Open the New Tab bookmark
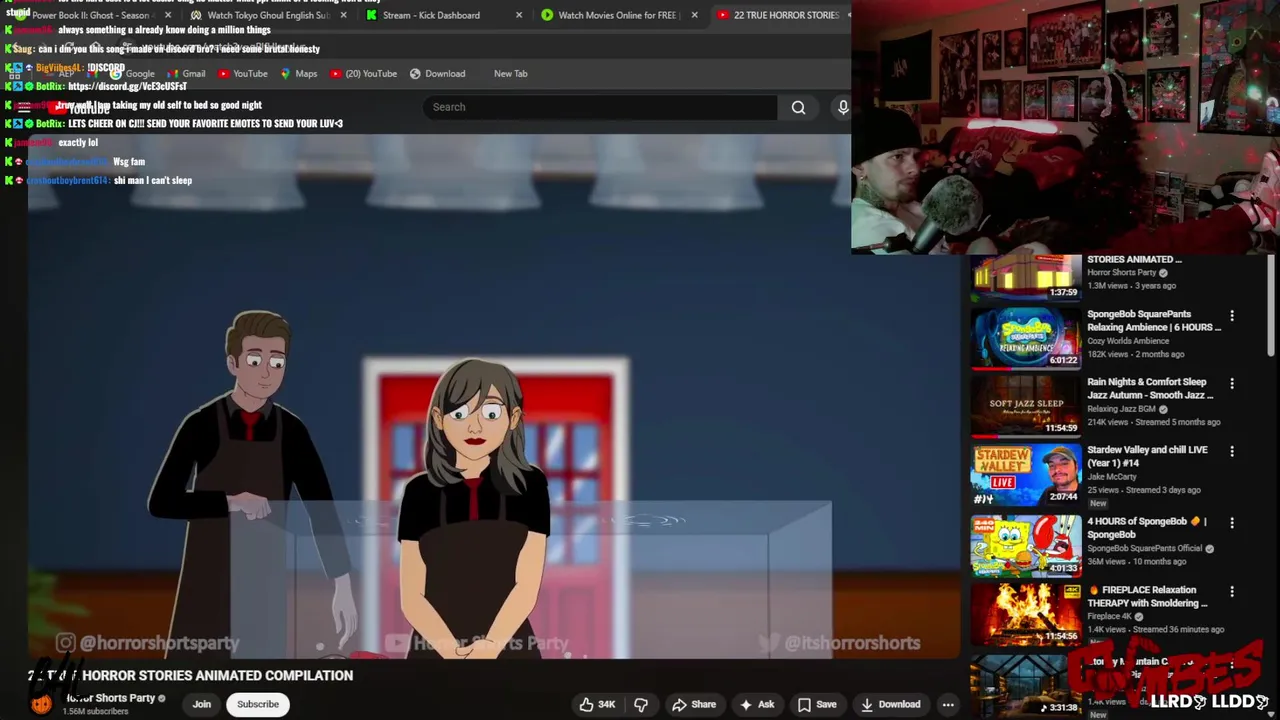 coord(510,73)
